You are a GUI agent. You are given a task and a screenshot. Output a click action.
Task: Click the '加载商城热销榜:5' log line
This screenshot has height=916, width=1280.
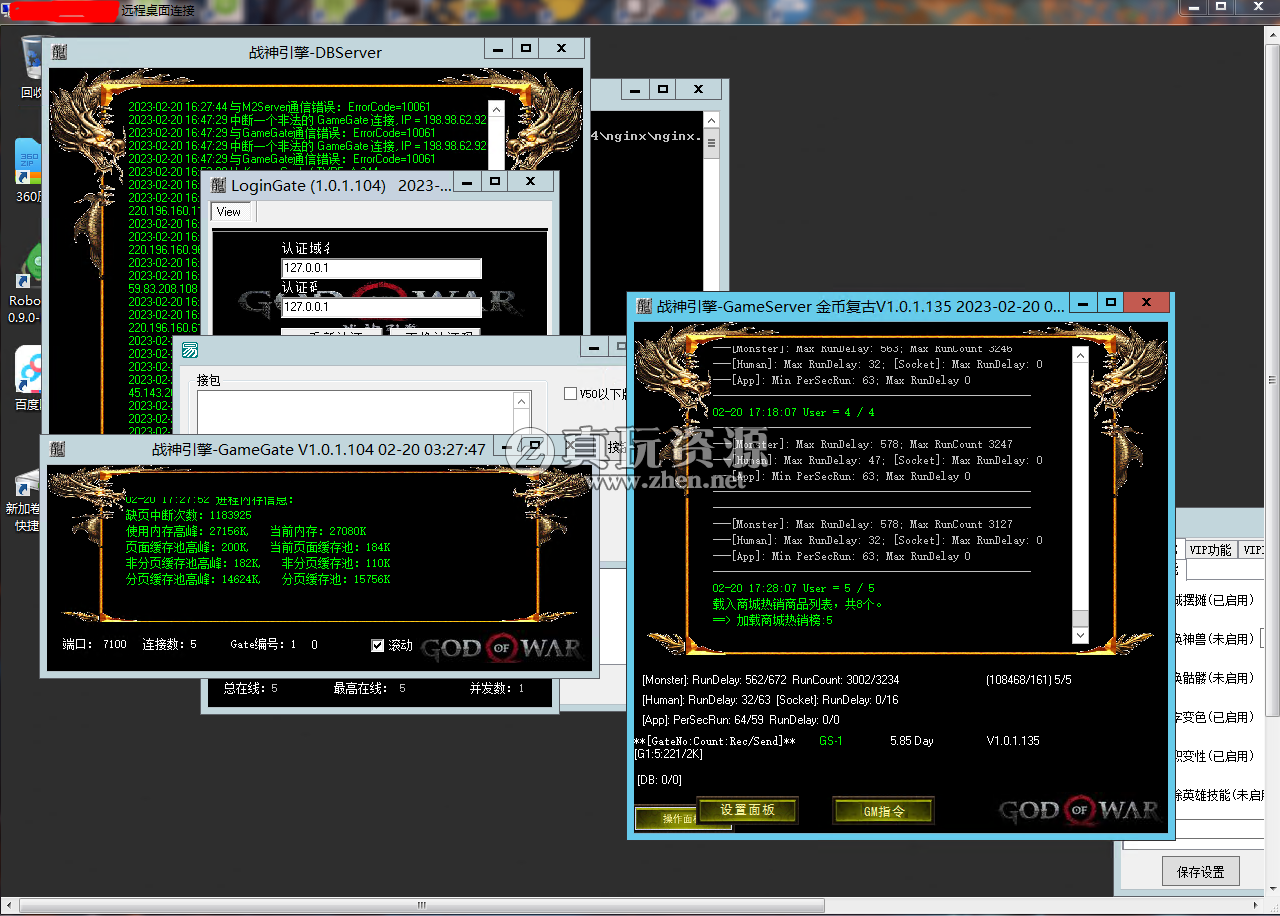coord(772,620)
